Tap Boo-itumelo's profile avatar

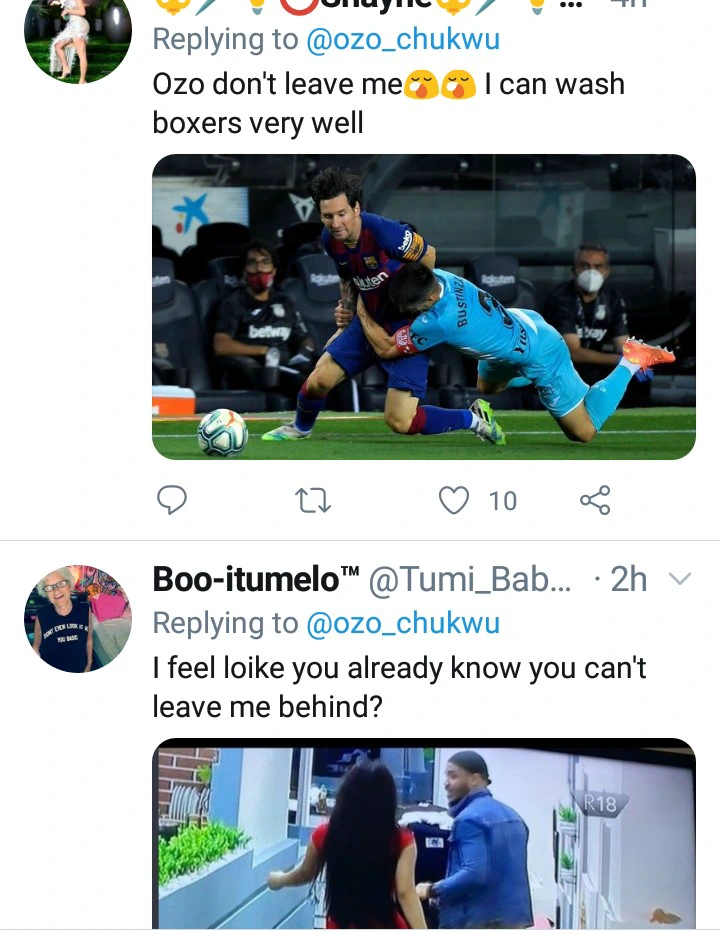(x=78, y=619)
